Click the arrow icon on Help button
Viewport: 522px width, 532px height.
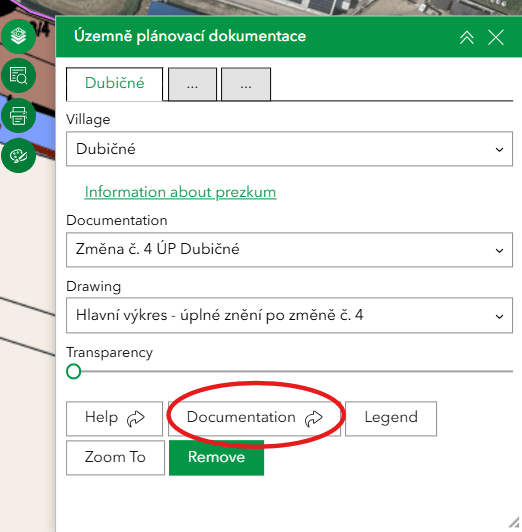tap(136, 418)
